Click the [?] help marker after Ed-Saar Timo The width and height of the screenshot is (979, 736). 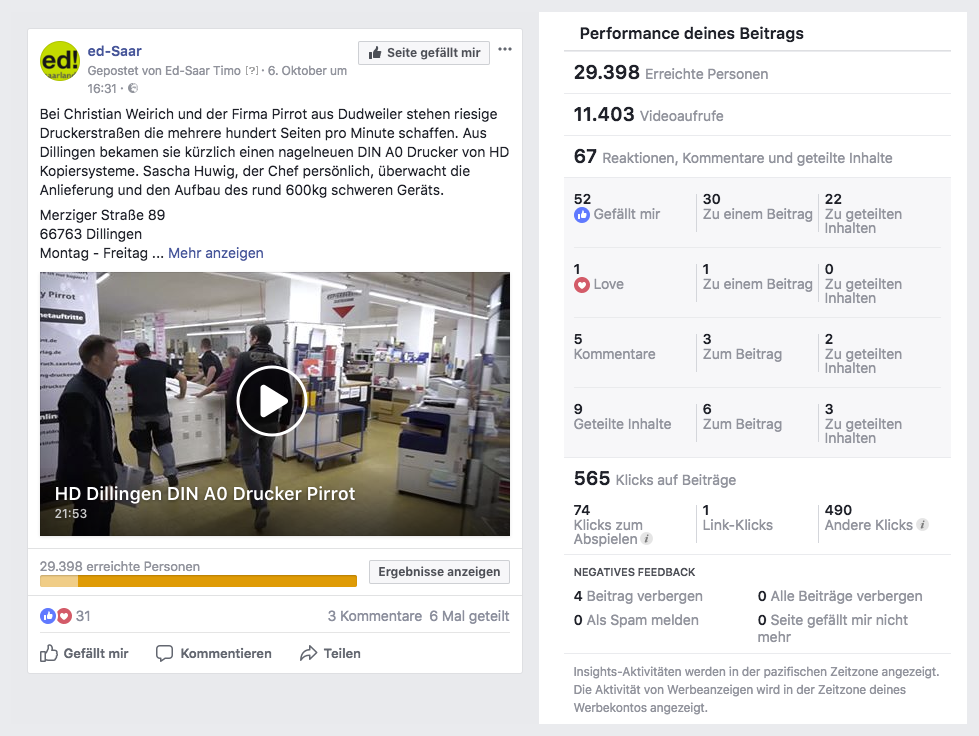(252, 71)
